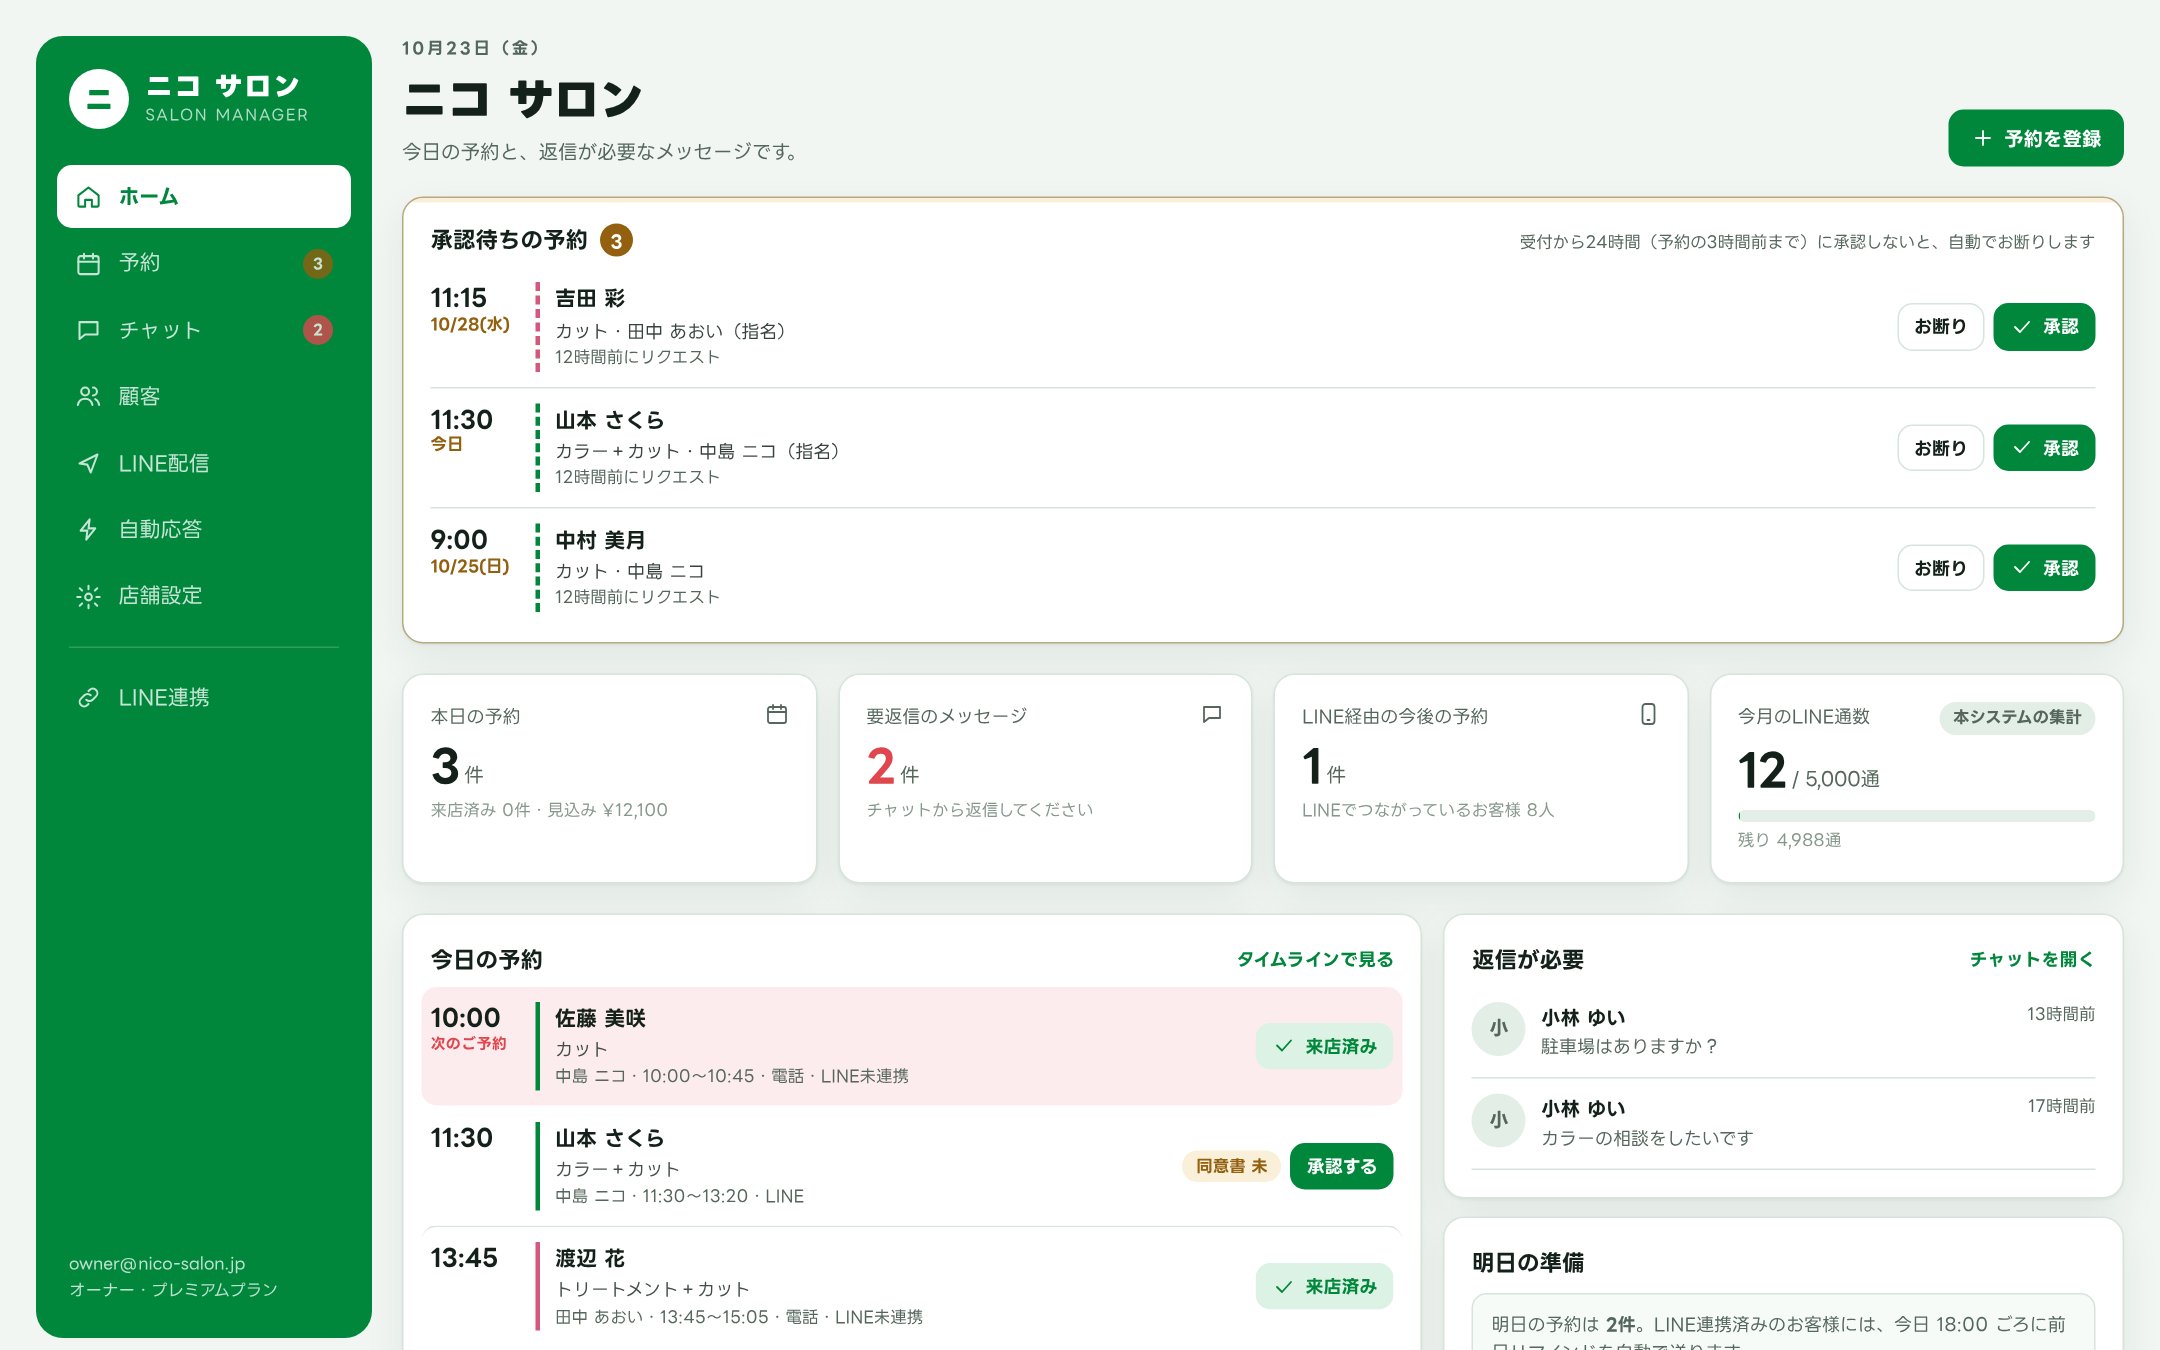Image resolution: width=2160 pixels, height=1350 pixels.
Task: Open the 自動応答 sidebar menu
Action: 204,529
